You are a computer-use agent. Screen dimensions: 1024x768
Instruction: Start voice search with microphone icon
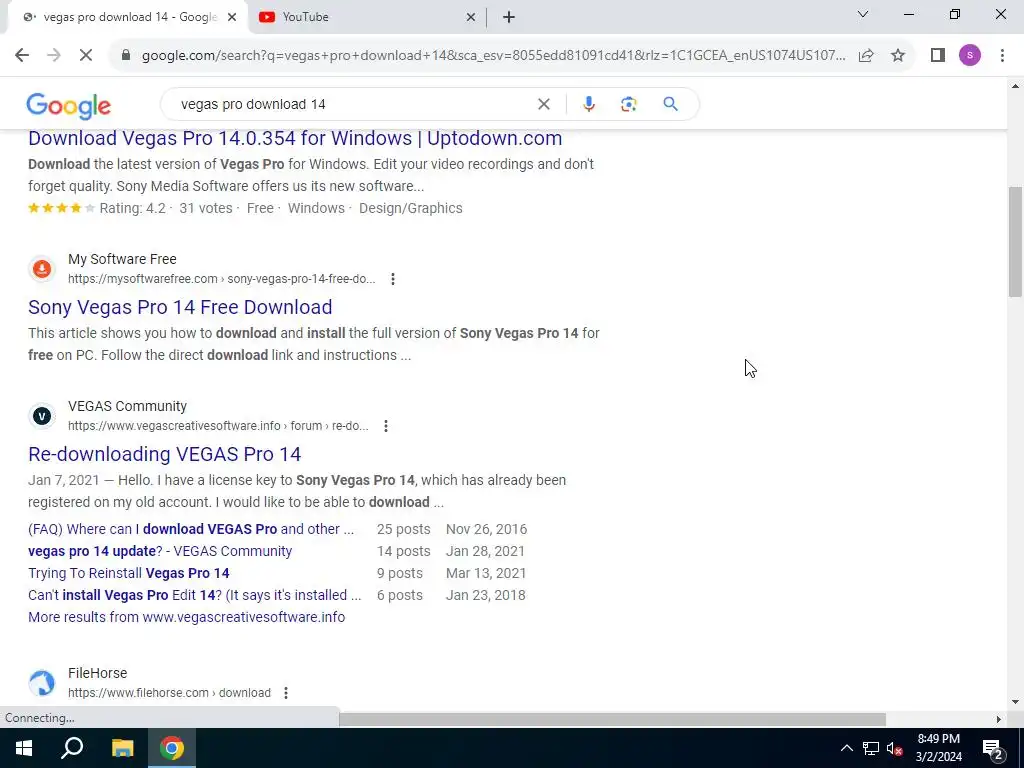[588, 104]
